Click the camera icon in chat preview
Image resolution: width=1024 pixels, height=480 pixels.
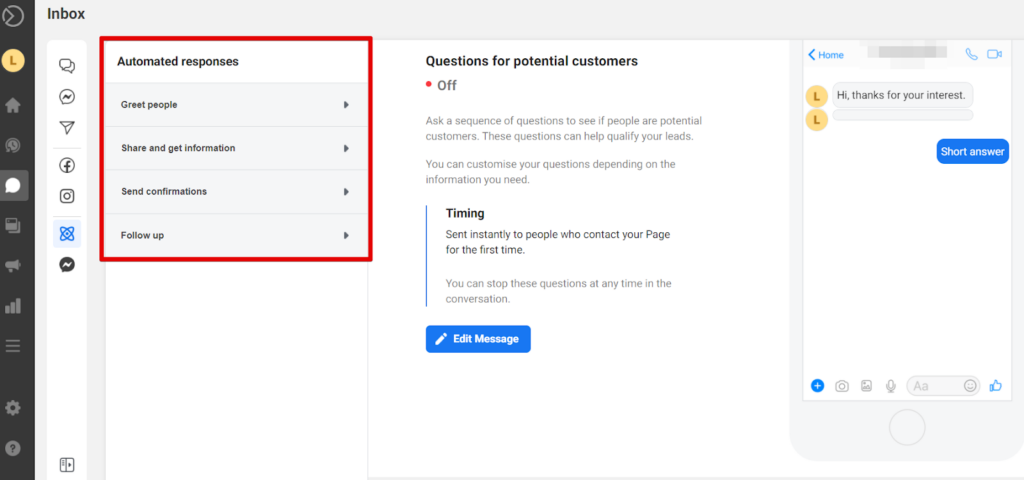pos(842,386)
